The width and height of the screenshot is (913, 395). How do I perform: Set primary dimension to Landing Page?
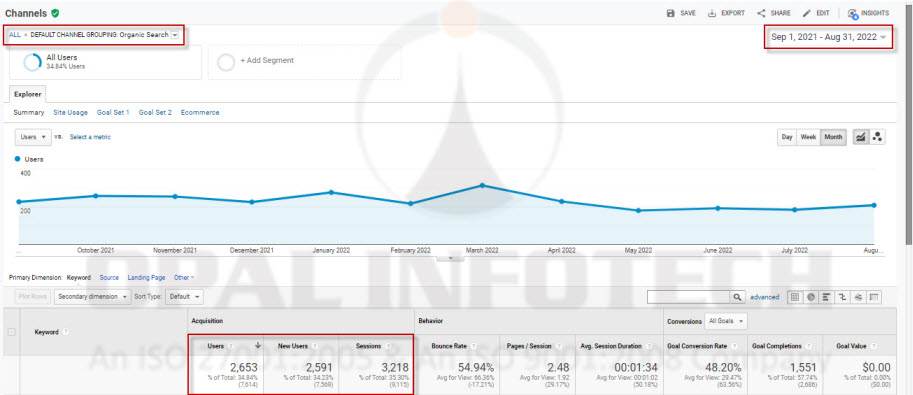click(146, 277)
